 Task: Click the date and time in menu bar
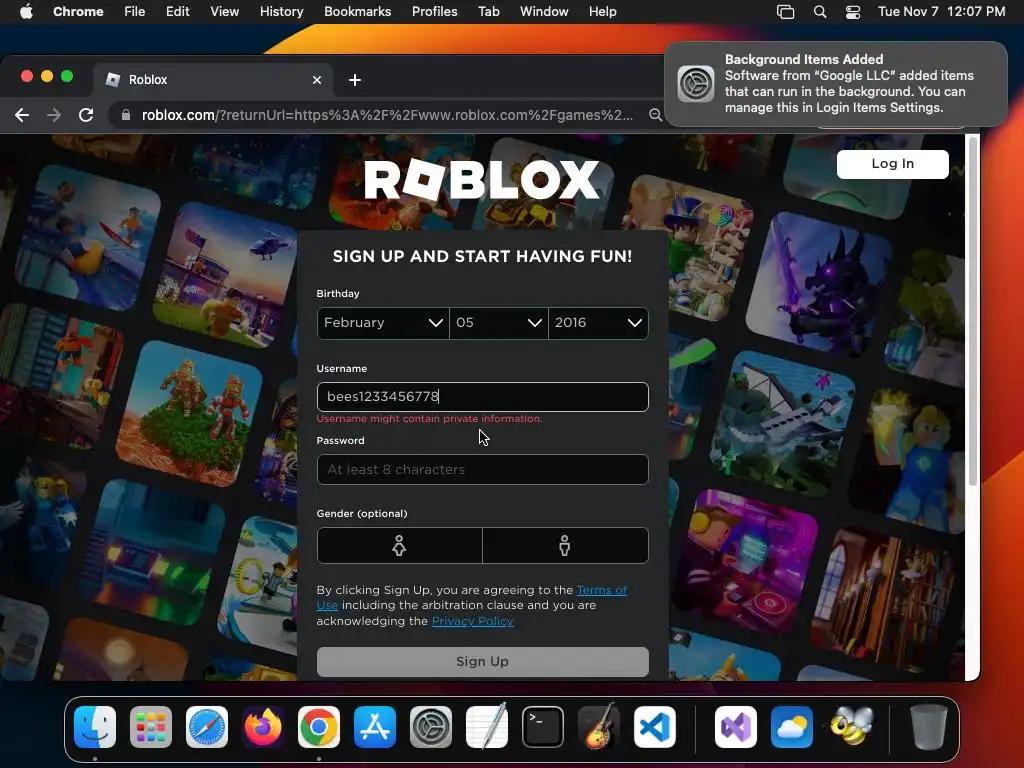click(941, 12)
